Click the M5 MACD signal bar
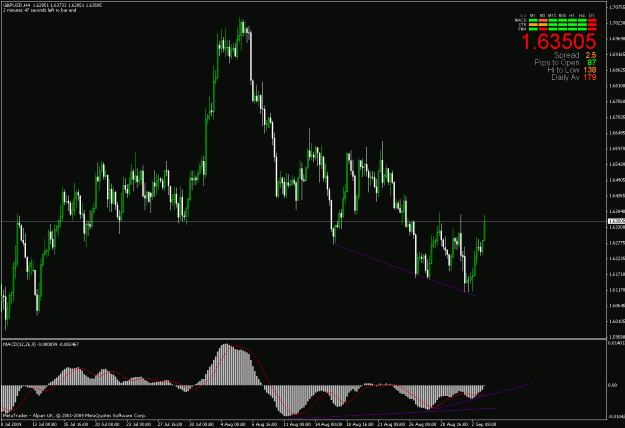The height and width of the screenshot is (428, 625). [543, 20]
